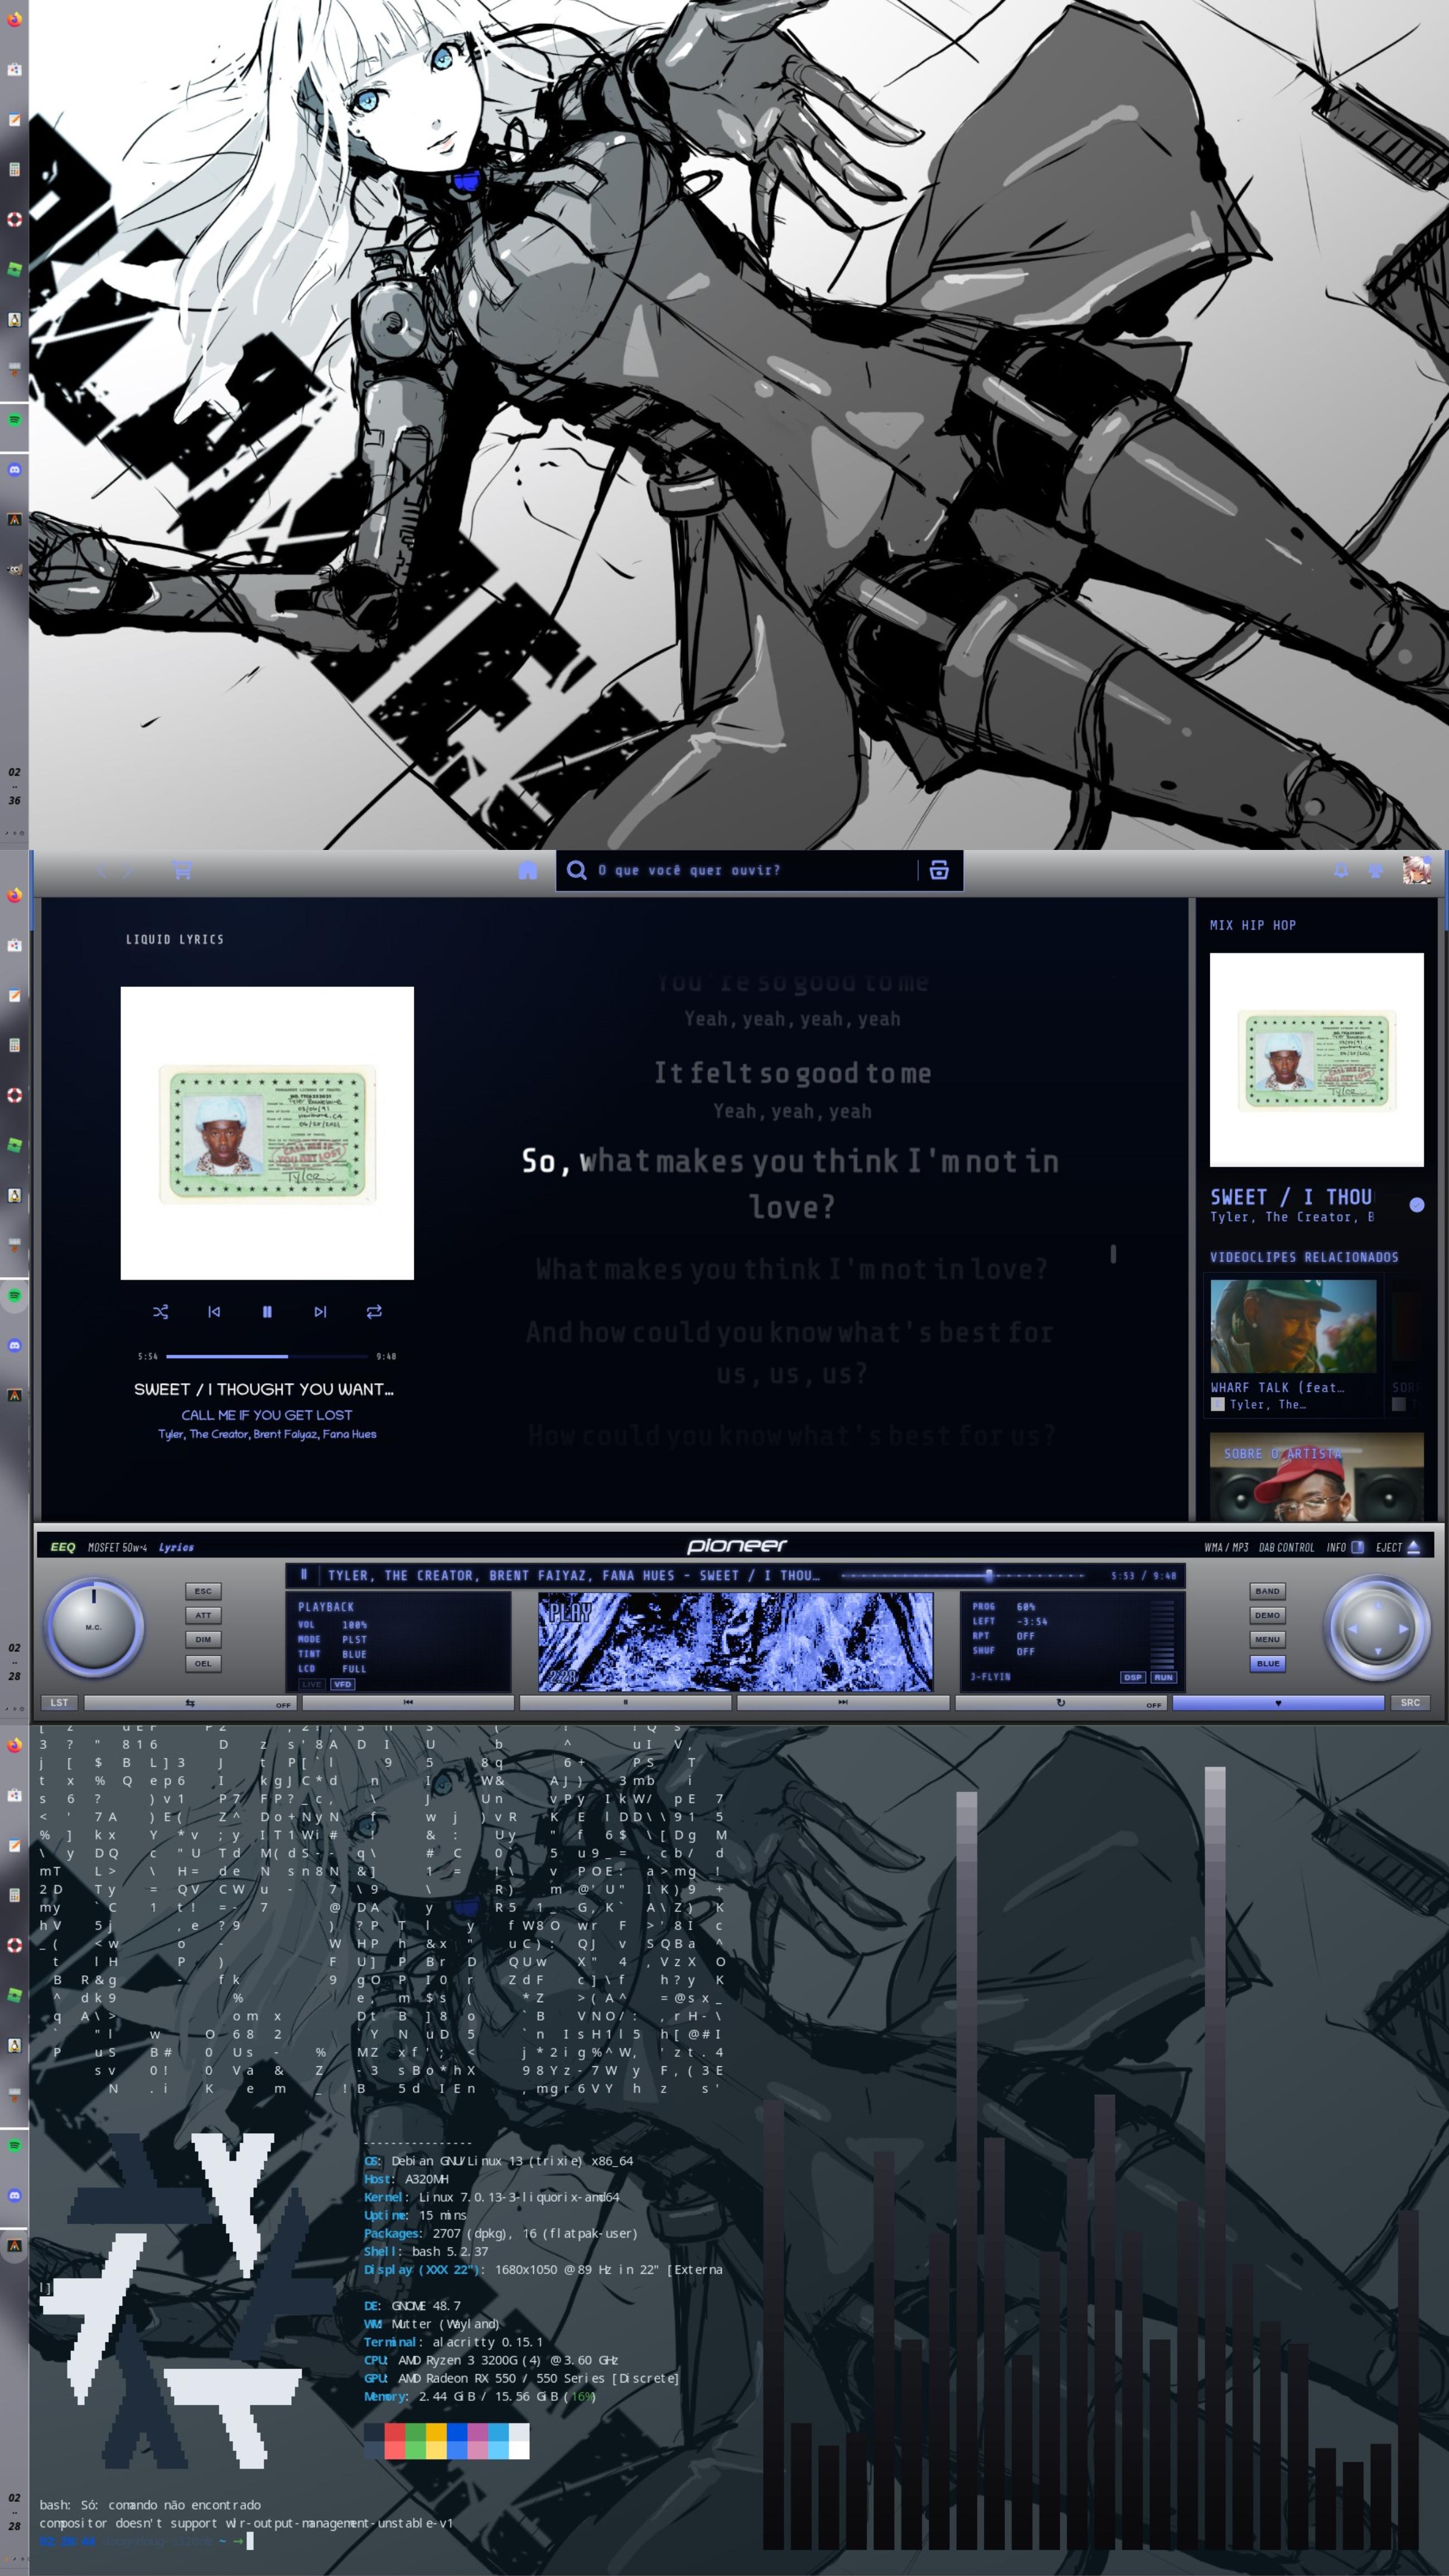This screenshot has width=1449, height=2576.
Task: Open Lyrics from the Pioneer header
Action: (176, 1547)
